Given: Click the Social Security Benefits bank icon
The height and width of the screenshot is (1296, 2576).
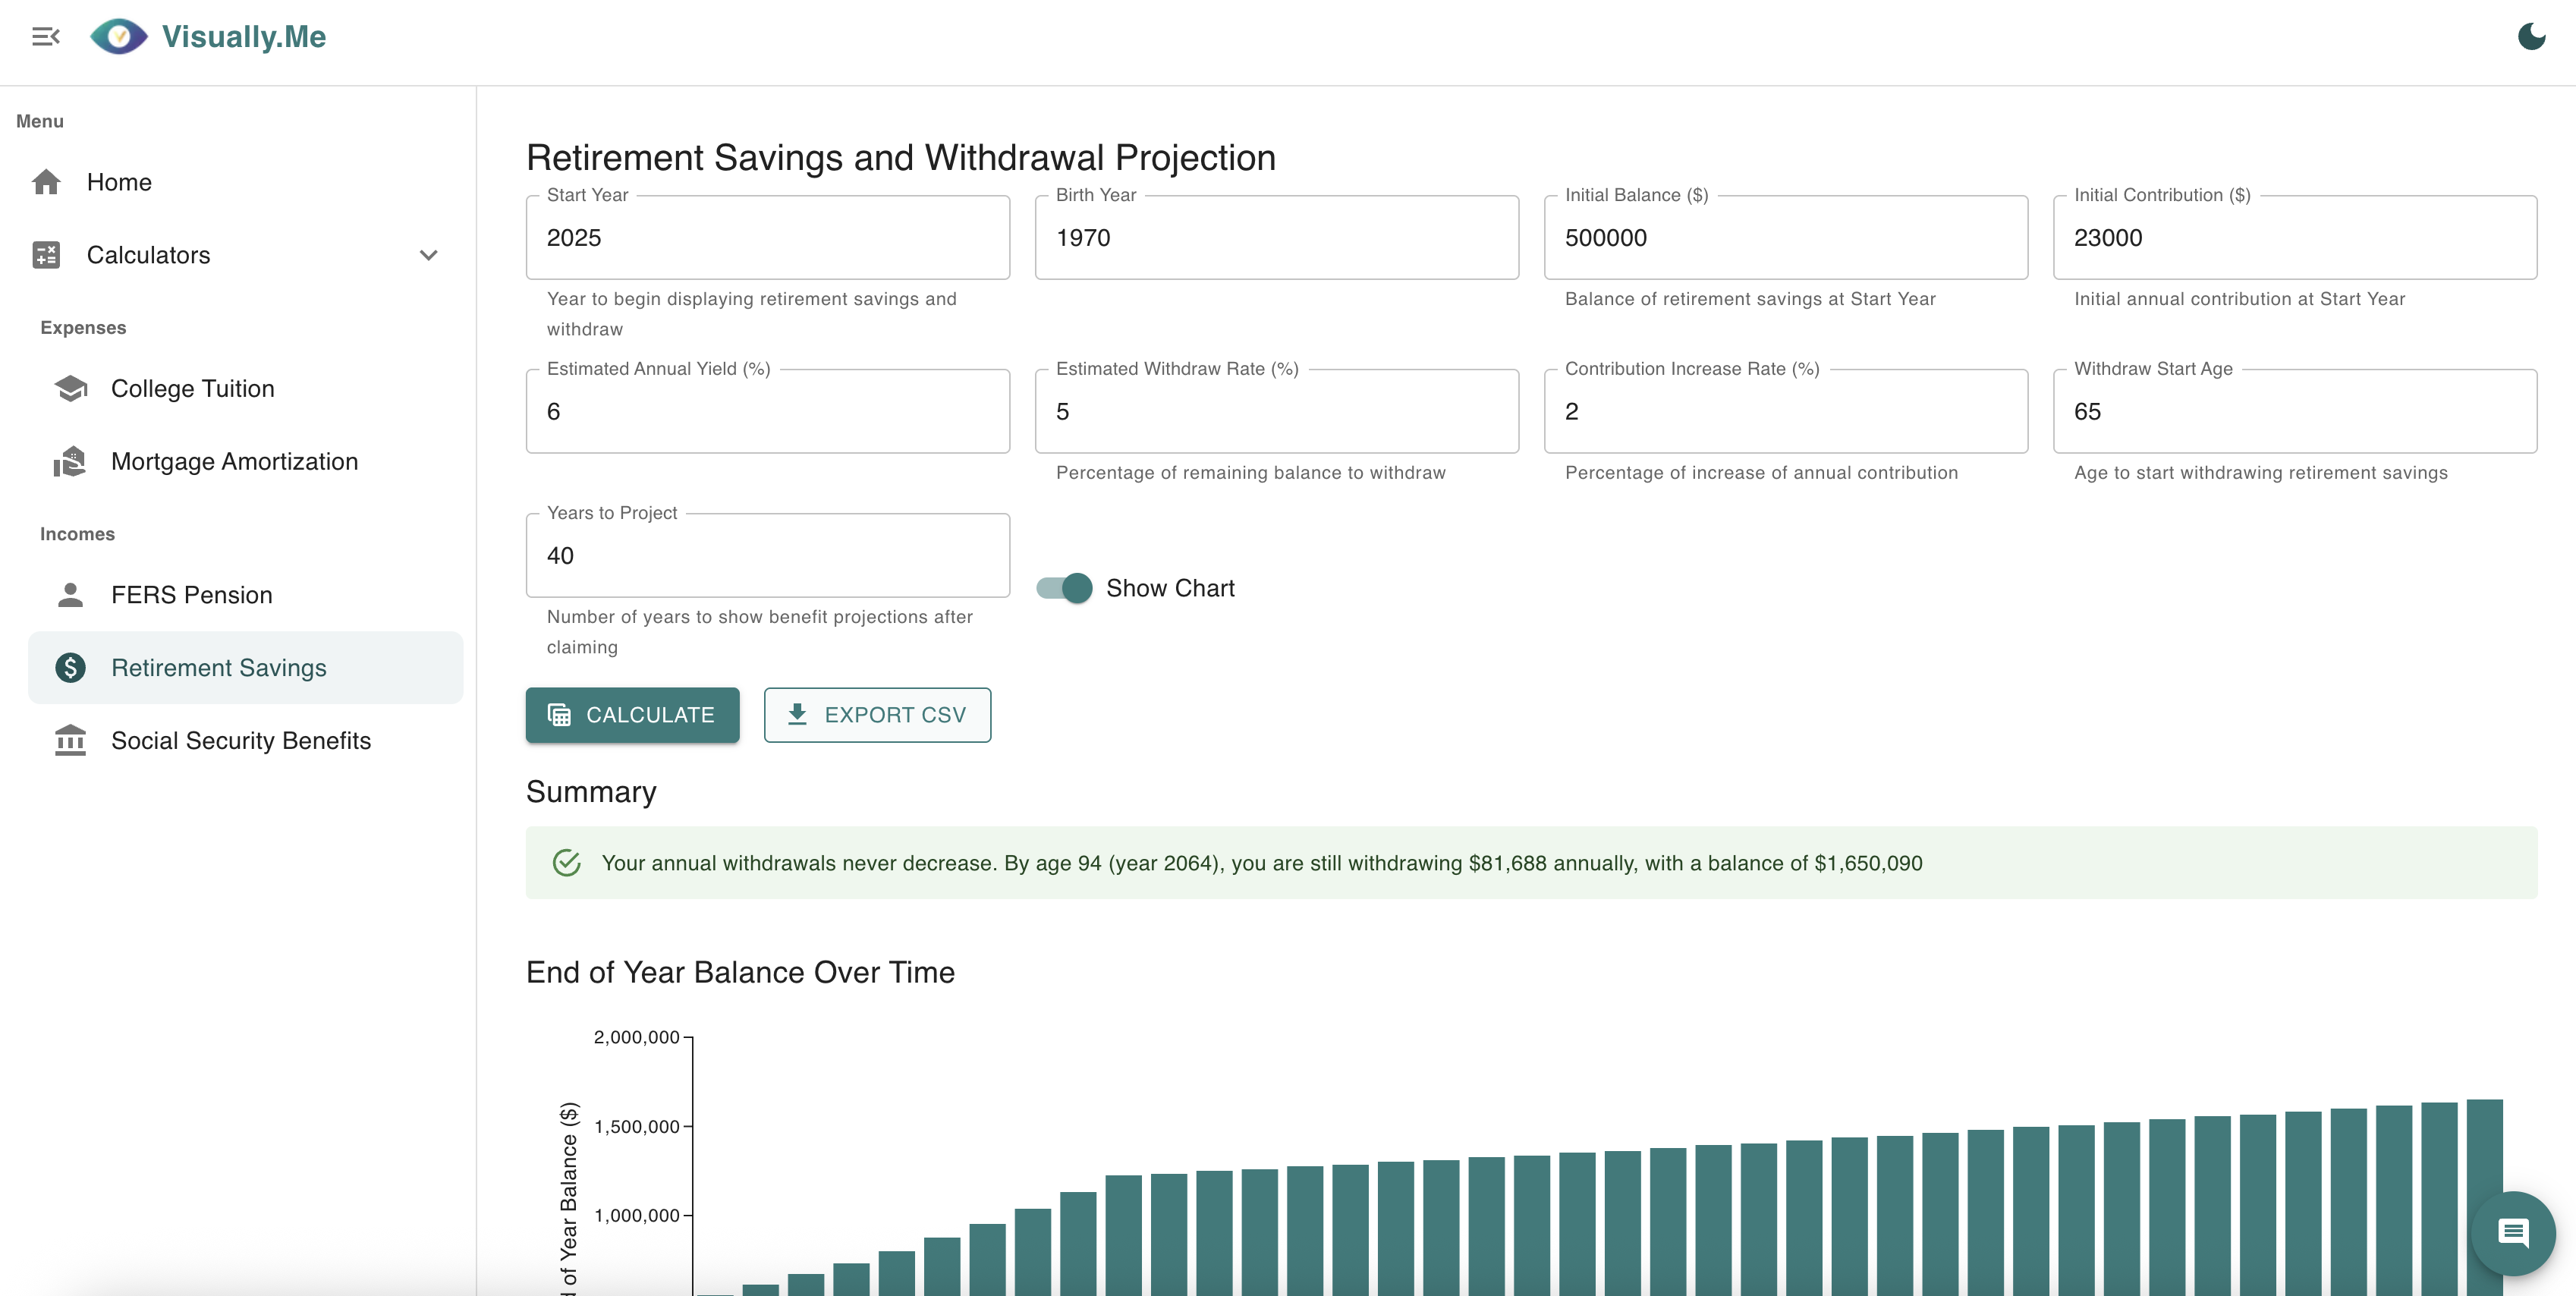Looking at the screenshot, I should click(x=70, y=741).
